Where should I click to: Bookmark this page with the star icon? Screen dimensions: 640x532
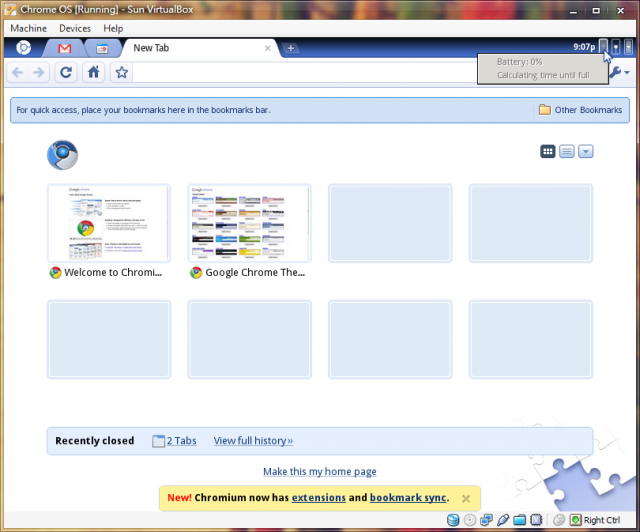click(121, 73)
